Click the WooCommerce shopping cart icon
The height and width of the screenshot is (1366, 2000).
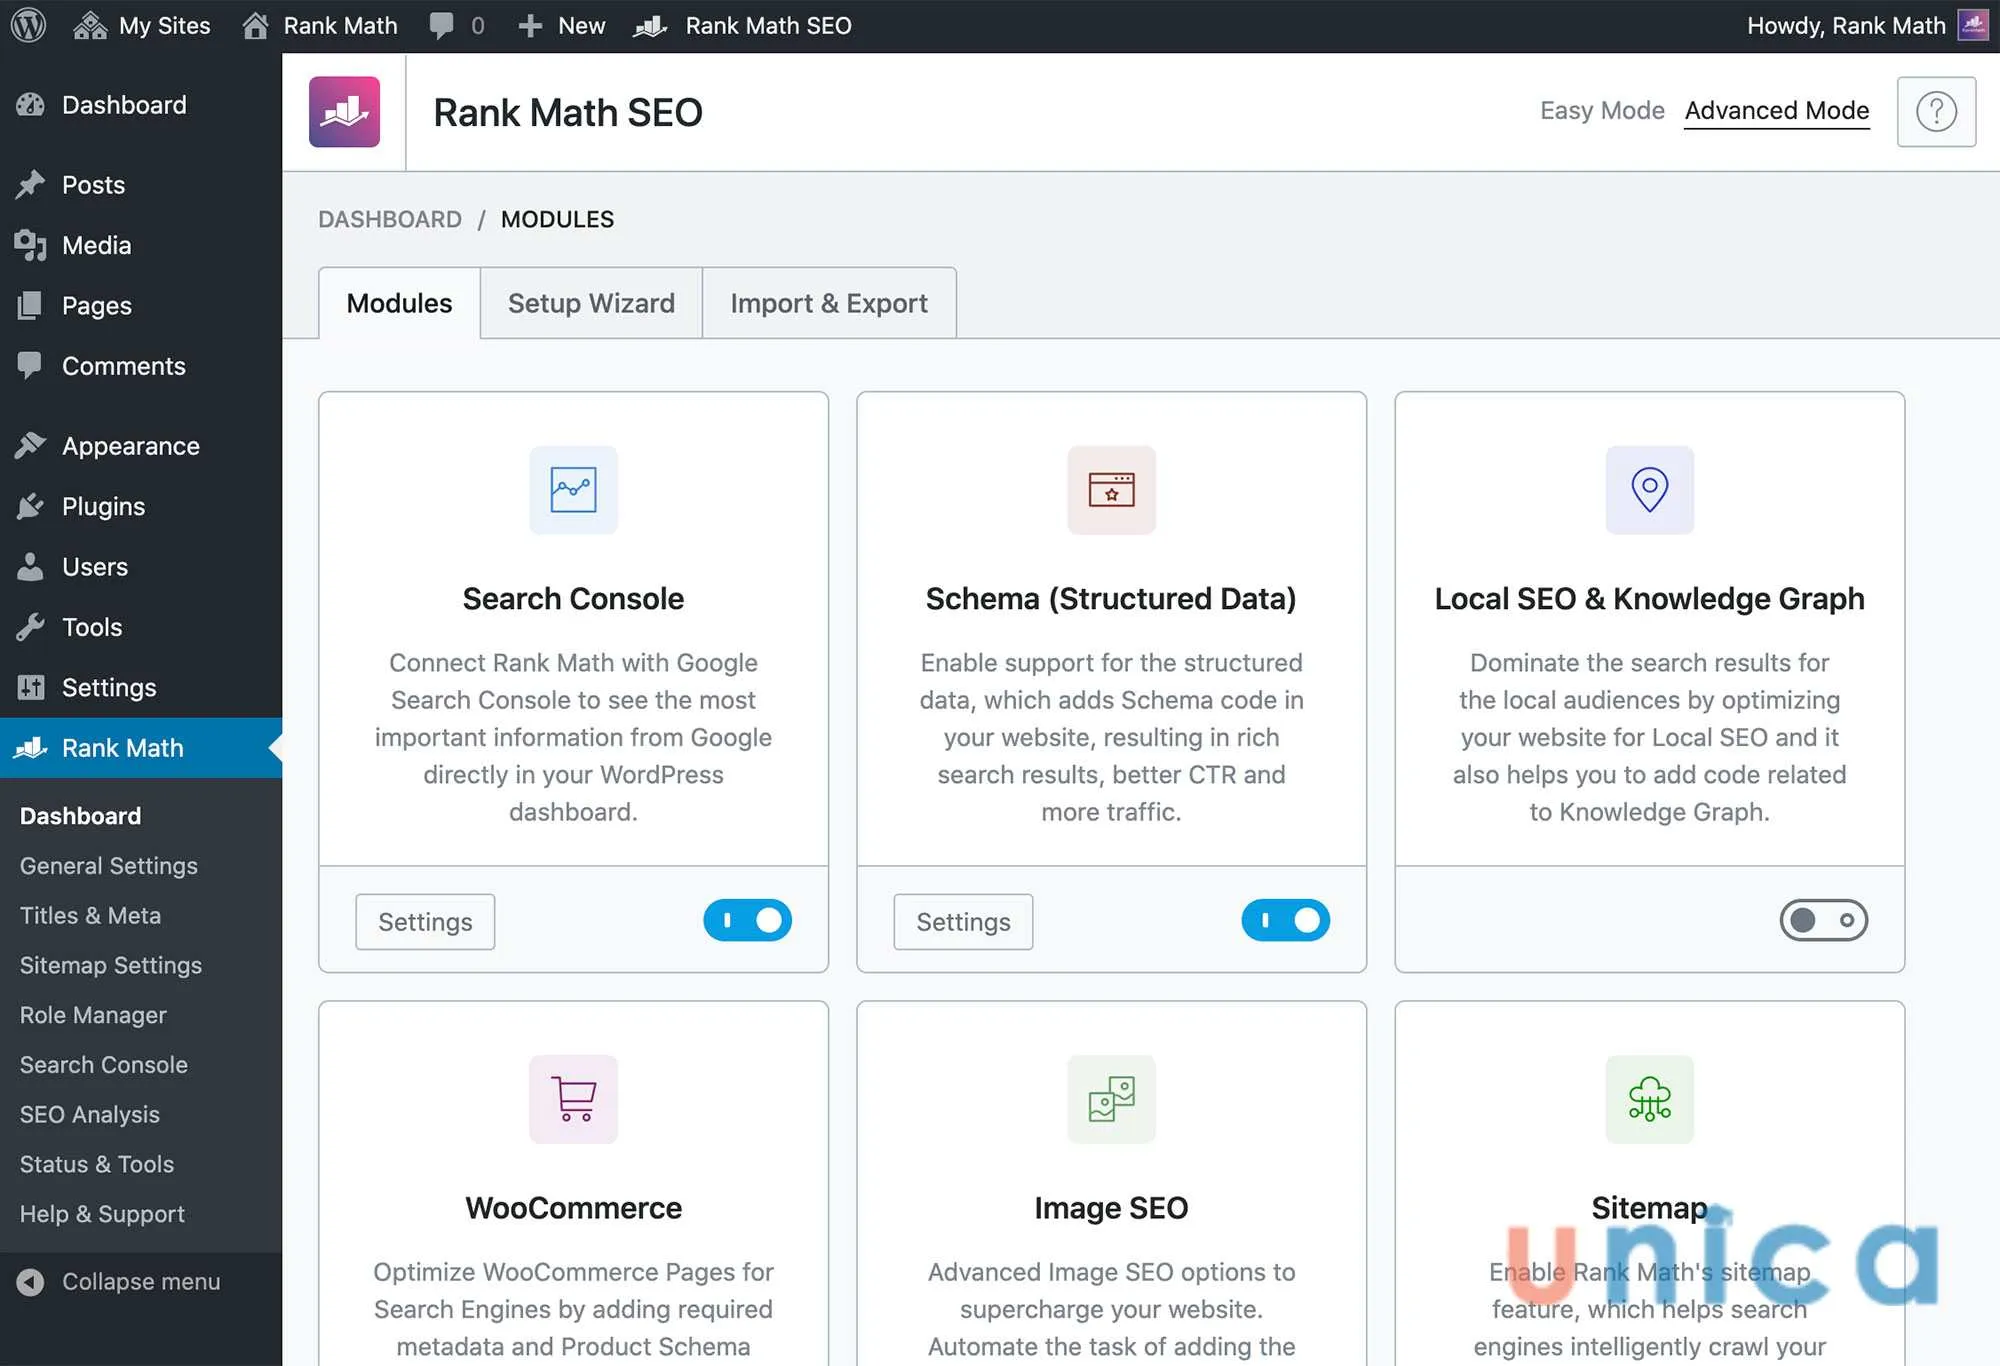click(572, 1099)
